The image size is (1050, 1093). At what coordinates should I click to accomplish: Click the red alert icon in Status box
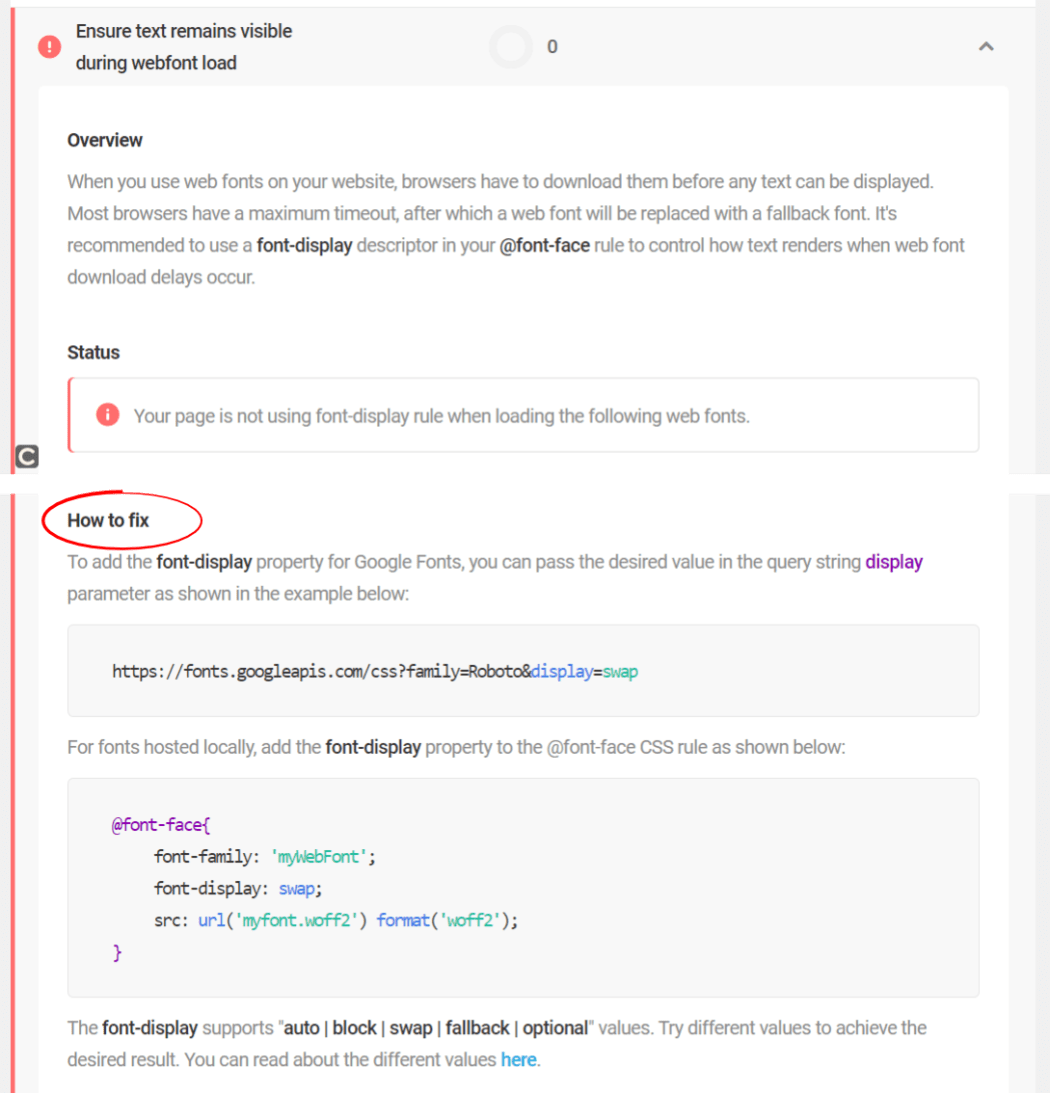point(108,415)
